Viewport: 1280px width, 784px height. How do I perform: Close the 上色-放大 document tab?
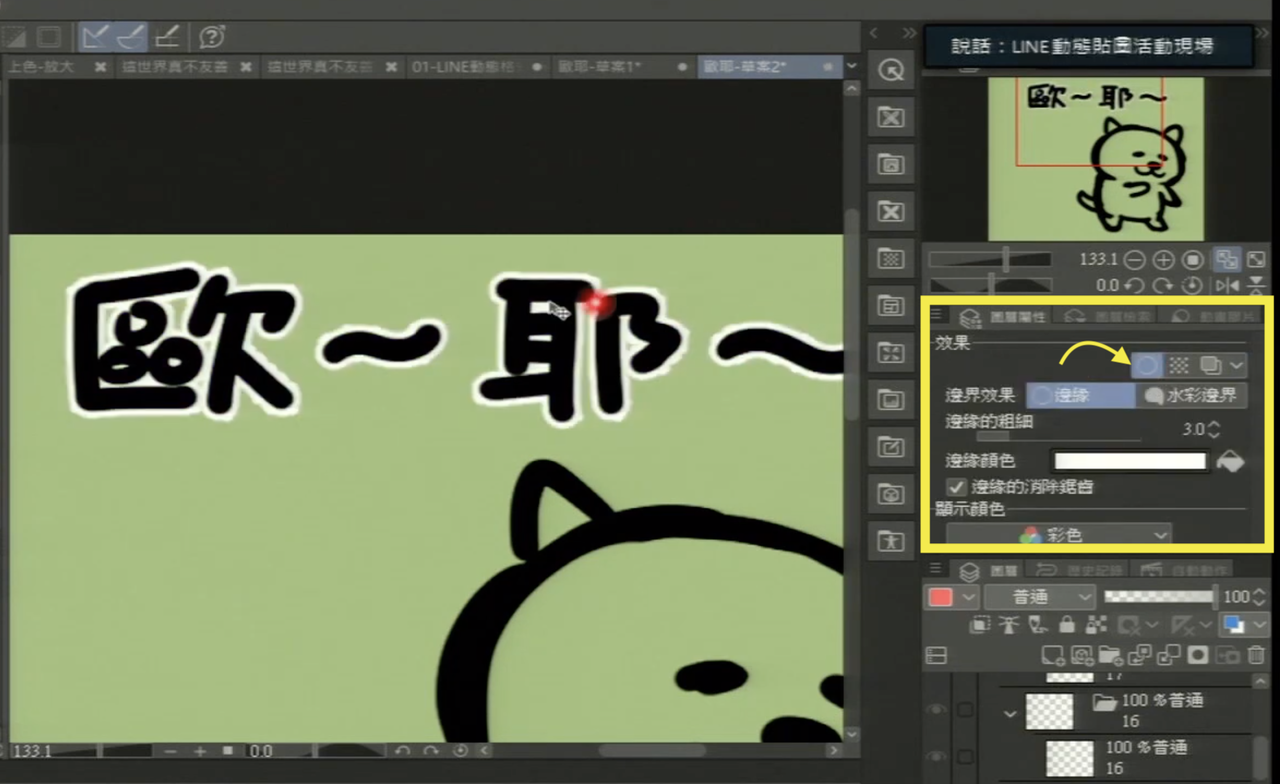pyautogui.click(x=100, y=67)
